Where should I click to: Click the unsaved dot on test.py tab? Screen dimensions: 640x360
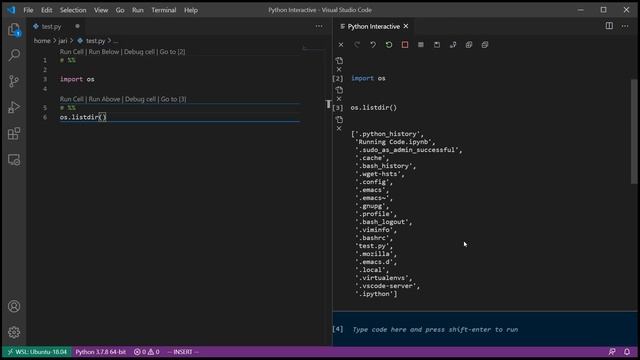[77, 26]
